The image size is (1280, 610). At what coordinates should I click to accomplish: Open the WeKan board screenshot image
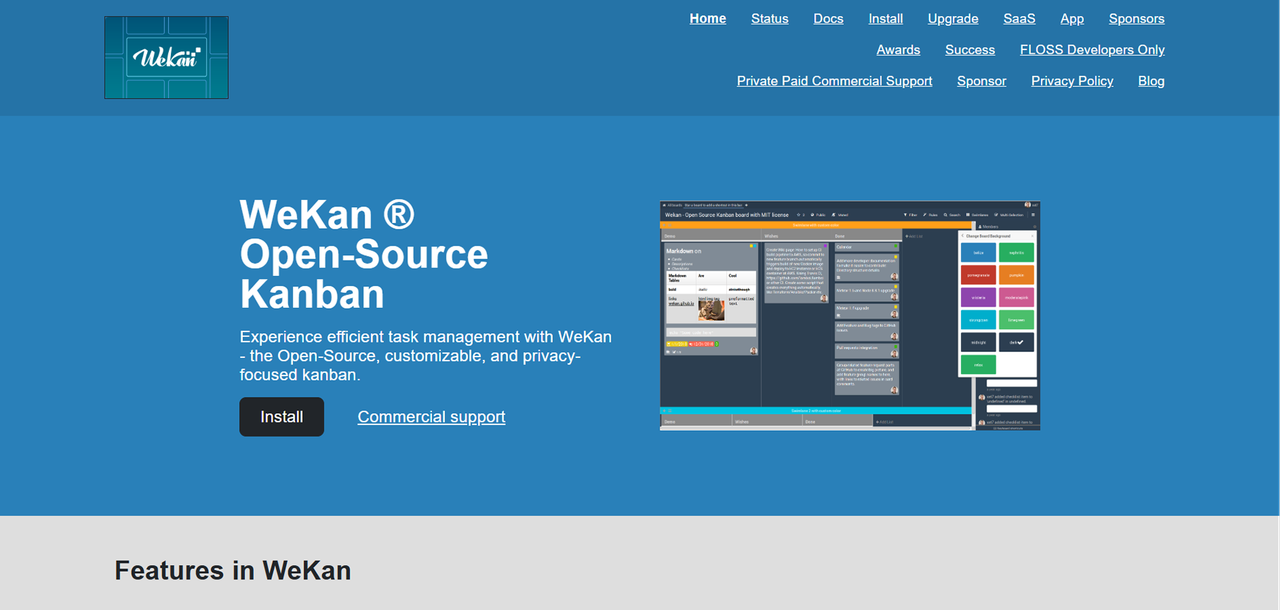click(850, 315)
